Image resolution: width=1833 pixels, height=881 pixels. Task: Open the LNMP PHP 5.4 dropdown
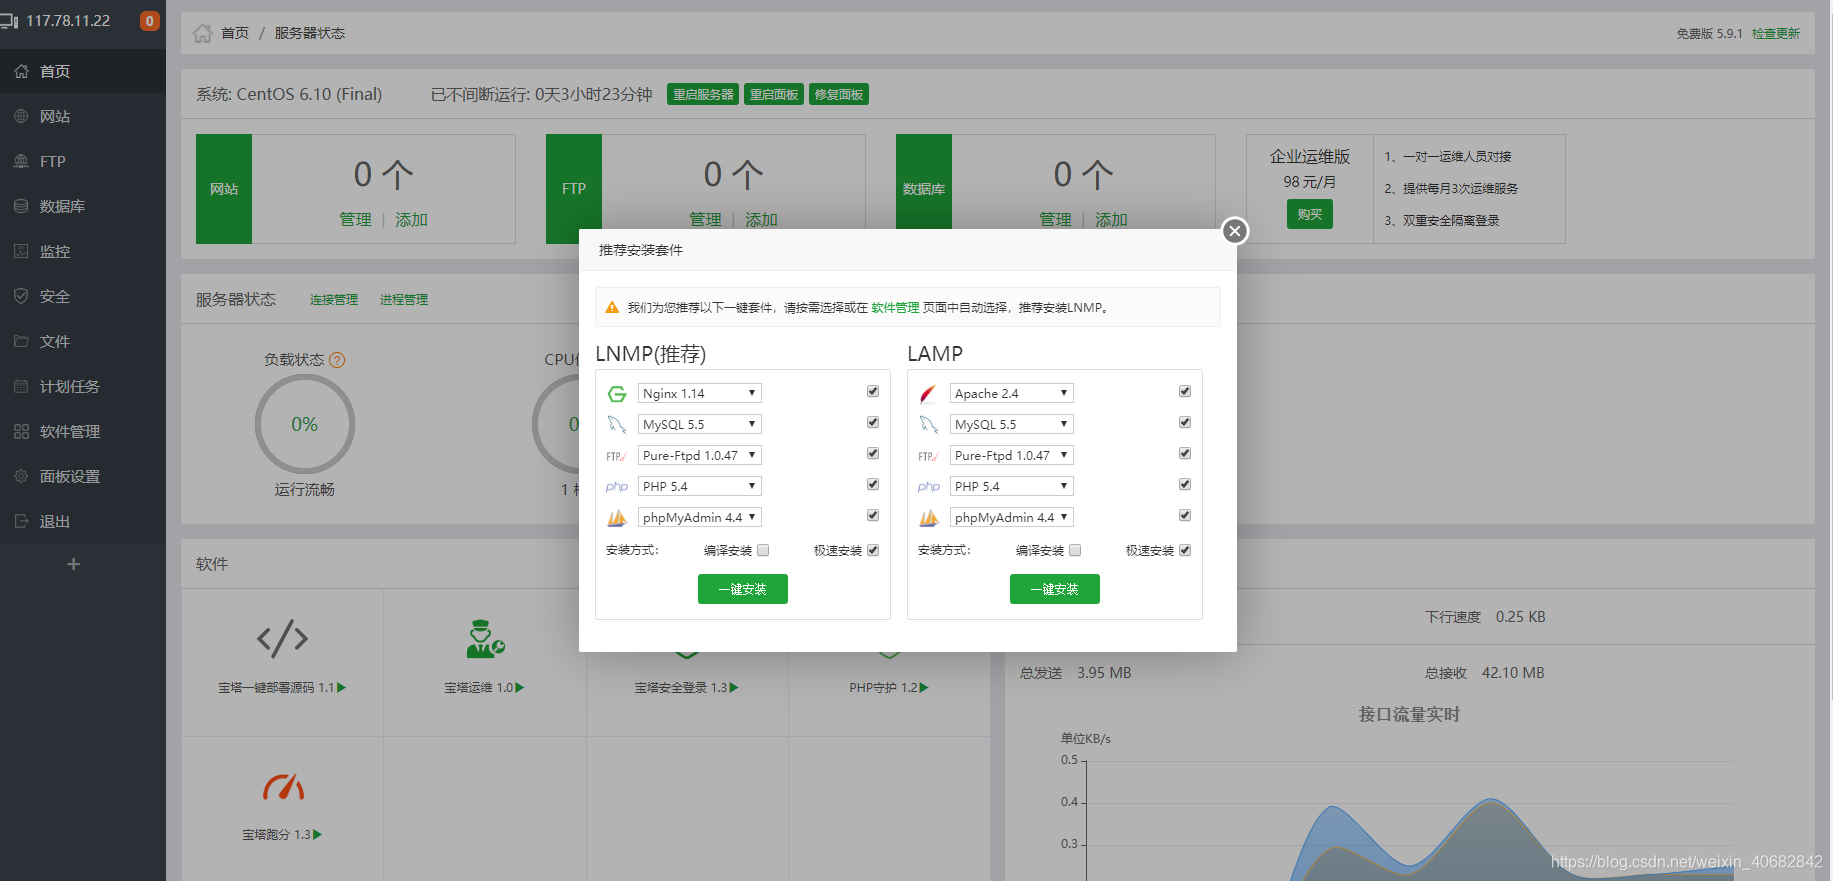click(700, 486)
